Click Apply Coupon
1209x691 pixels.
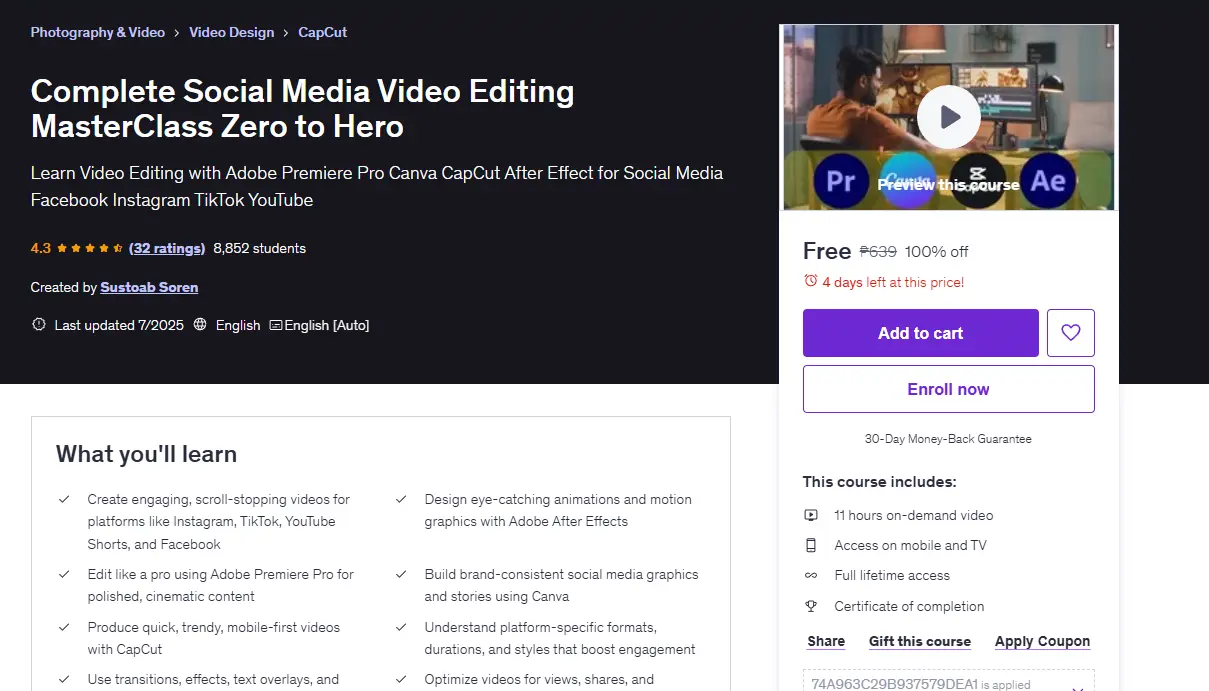point(1043,641)
